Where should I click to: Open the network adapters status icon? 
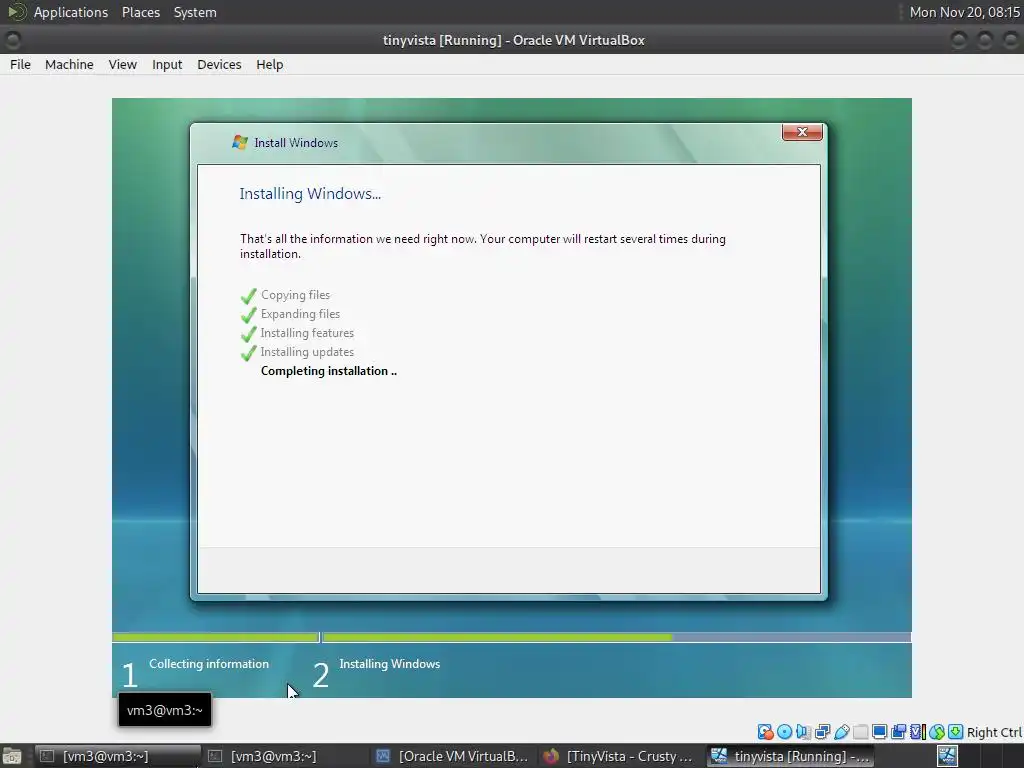(823, 732)
